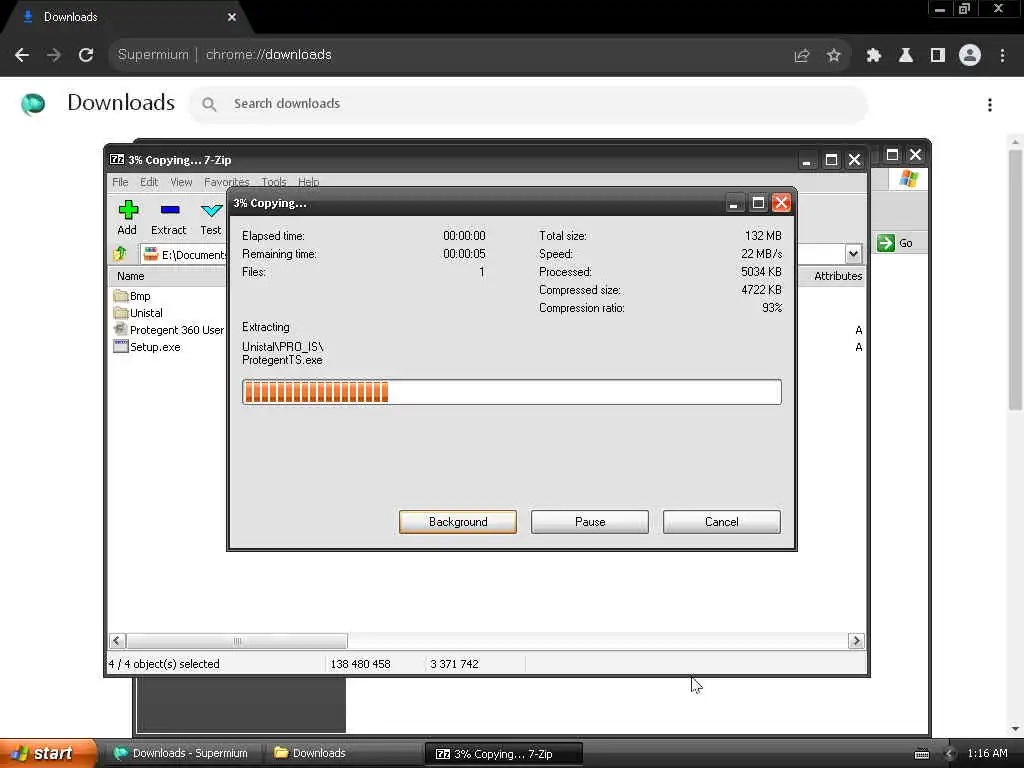
Task: Click the 138 480 458 status bar value
Action: click(x=360, y=664)
